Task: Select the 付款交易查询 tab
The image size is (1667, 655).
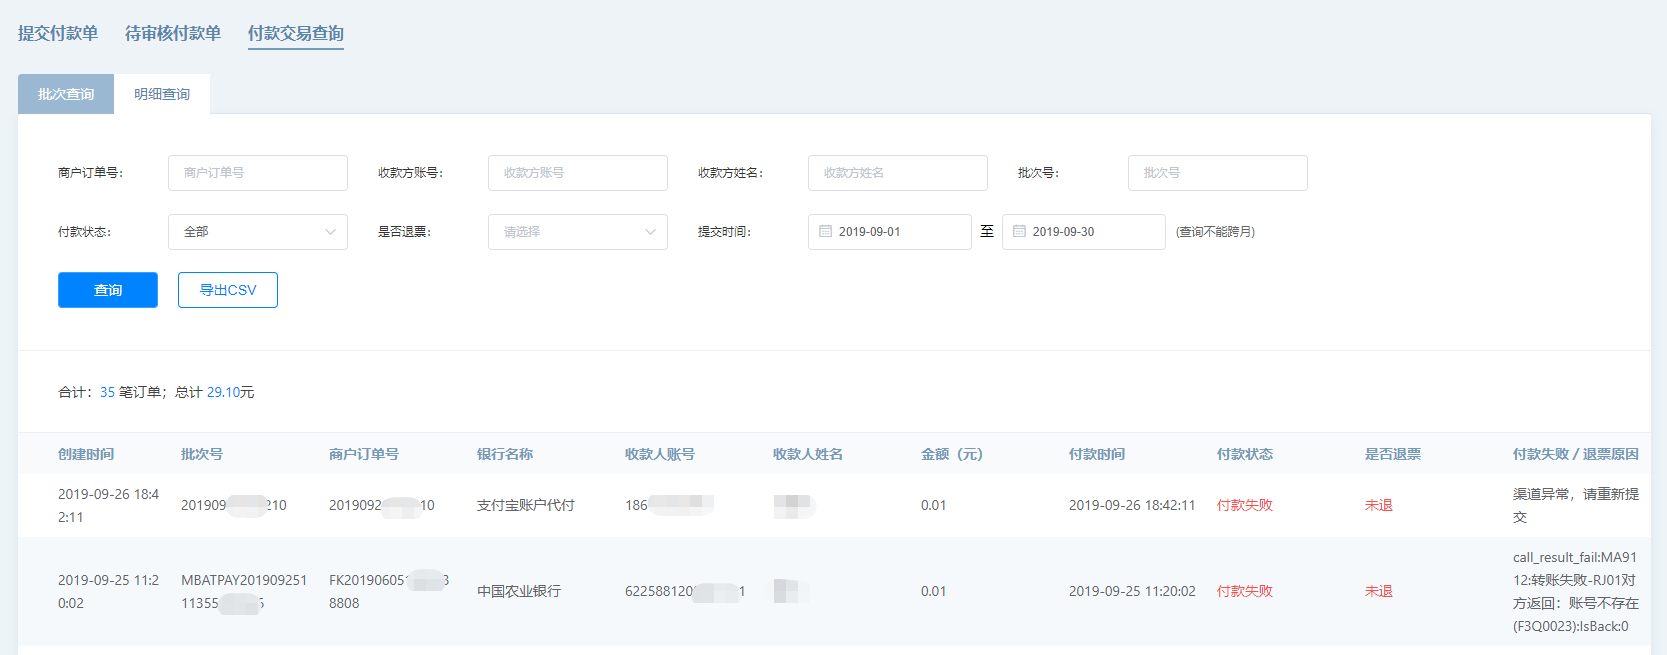Action: (296, 33)
